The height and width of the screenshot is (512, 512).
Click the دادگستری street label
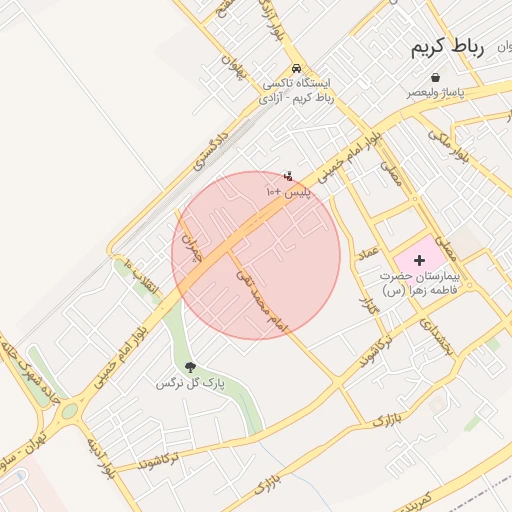(211, 151)
